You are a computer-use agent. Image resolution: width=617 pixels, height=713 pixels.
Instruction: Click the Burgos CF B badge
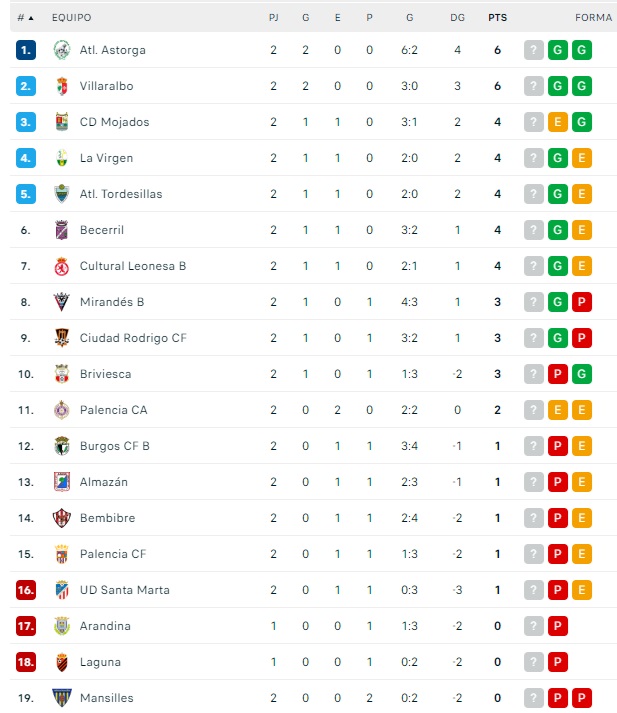[x=61, y=446]
